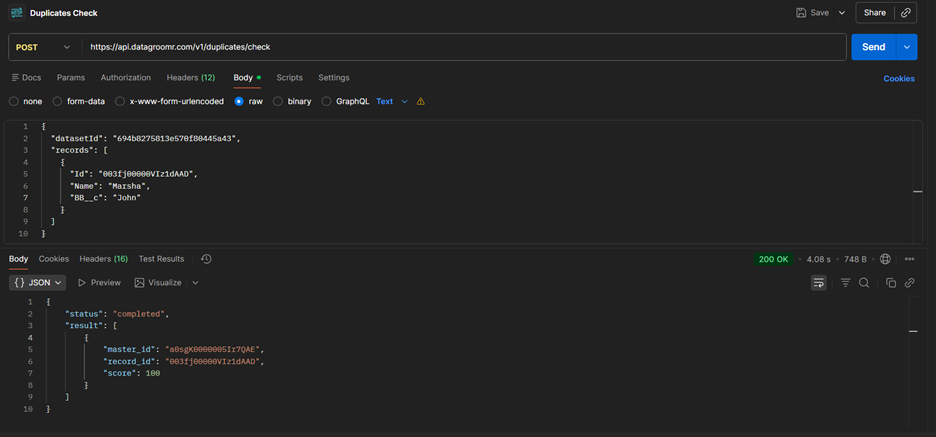Screen dimensions: 936x437
Task: Open the response Cookies tab
Action: pyautogui.click(x=54, y=259)
